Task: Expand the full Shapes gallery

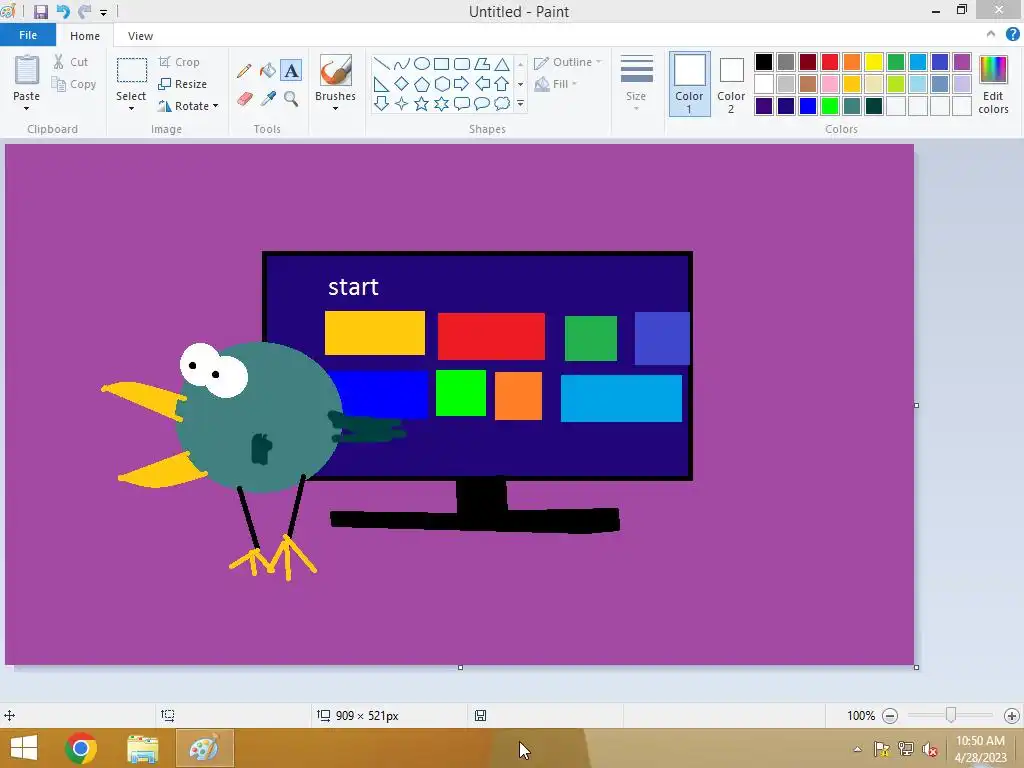Action: [x=520, y=103]
